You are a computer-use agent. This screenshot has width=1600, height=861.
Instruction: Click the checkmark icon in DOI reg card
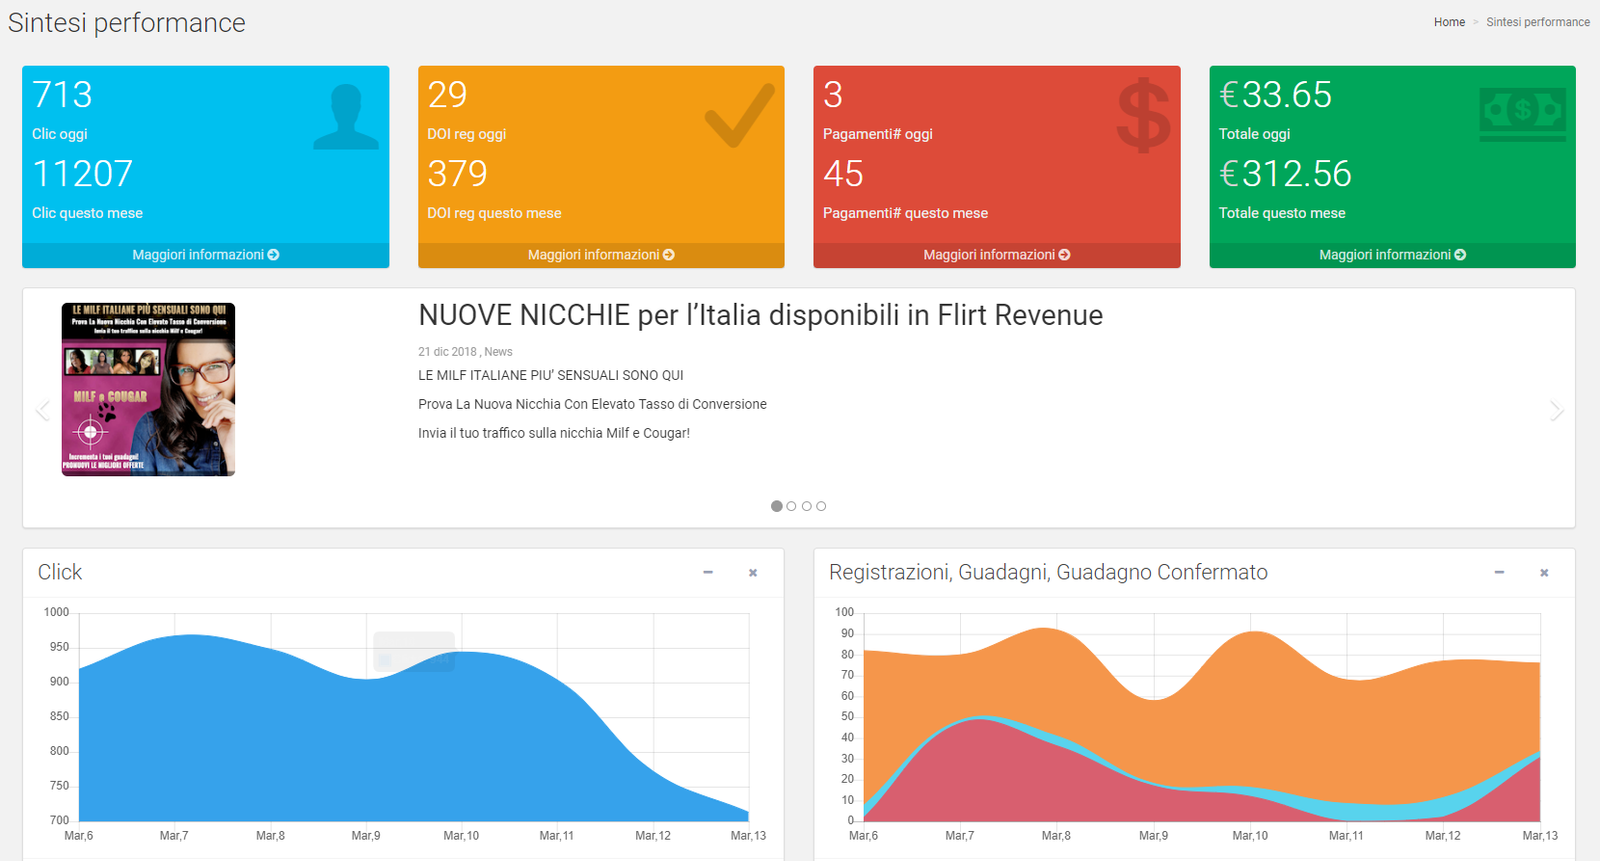(739, 115)
